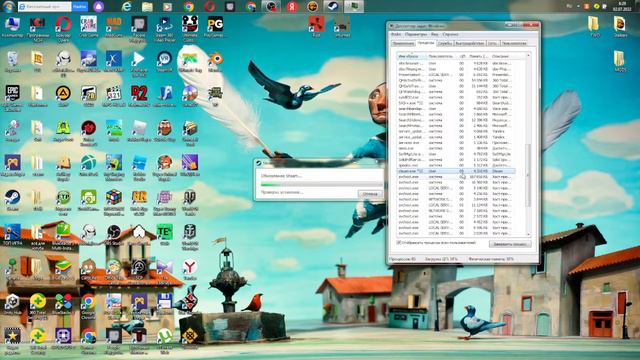Open the Help menu in Task Manager
This screenshot has width=640, height=360.
[450, 35]
